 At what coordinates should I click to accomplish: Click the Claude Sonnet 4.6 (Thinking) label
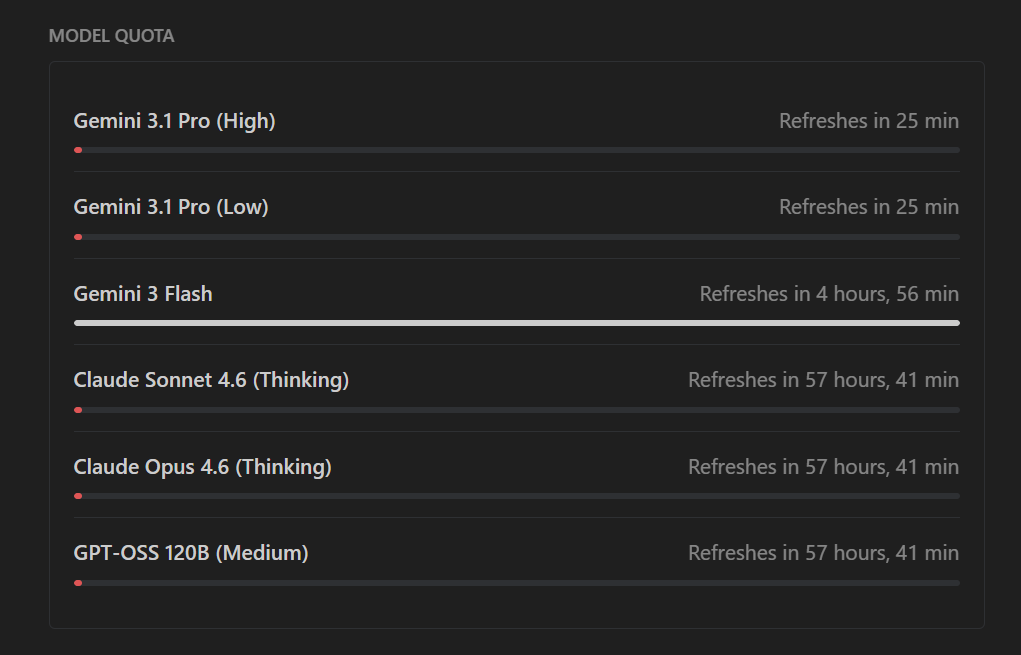click(x=211, y=380)
